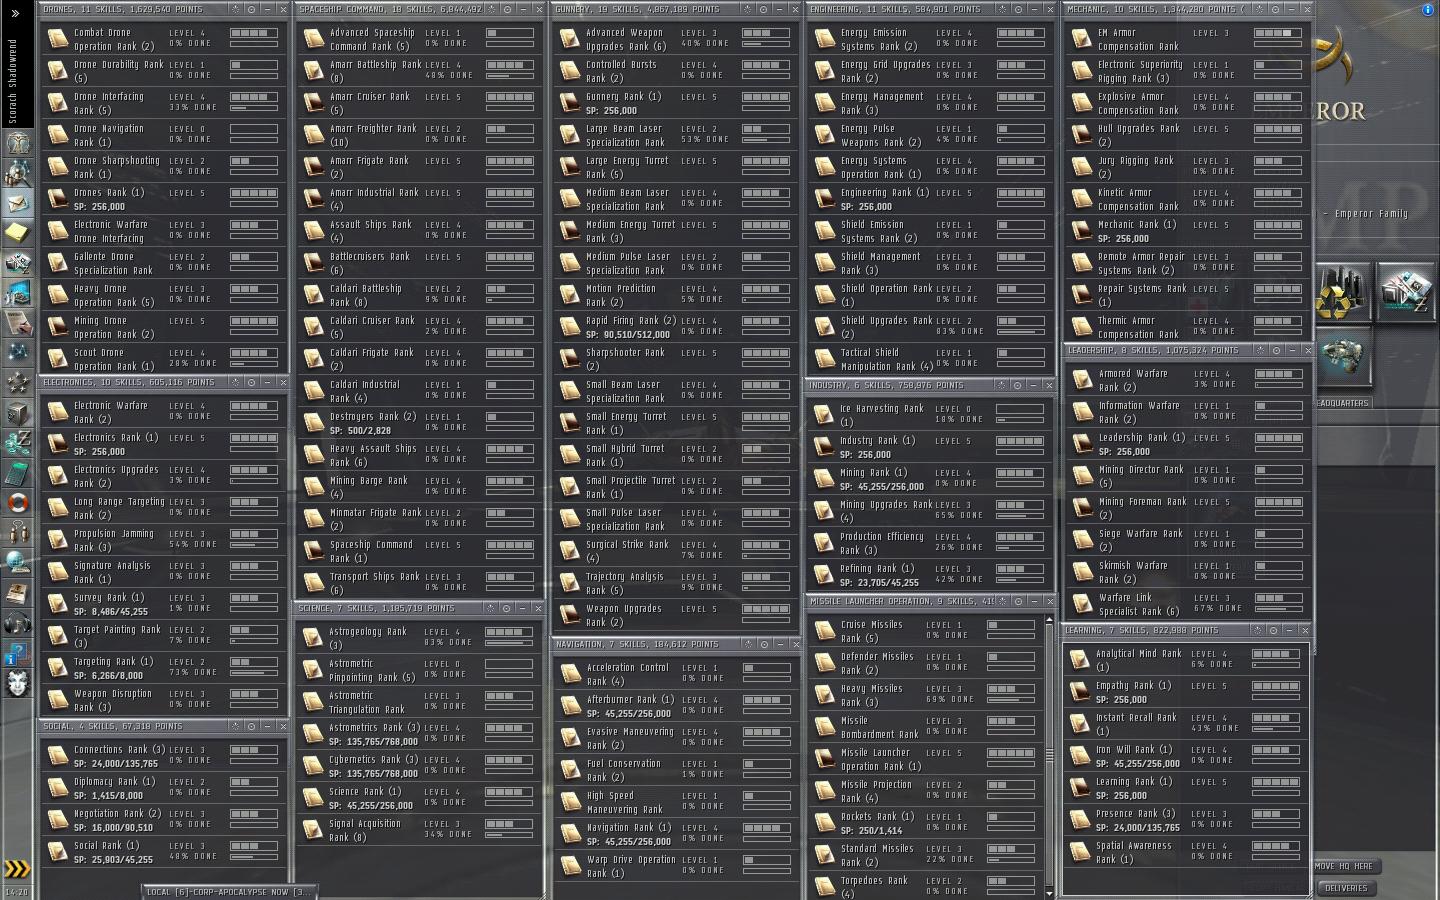Toggle the pin on the Gunnery window

[x=747, y=9]
